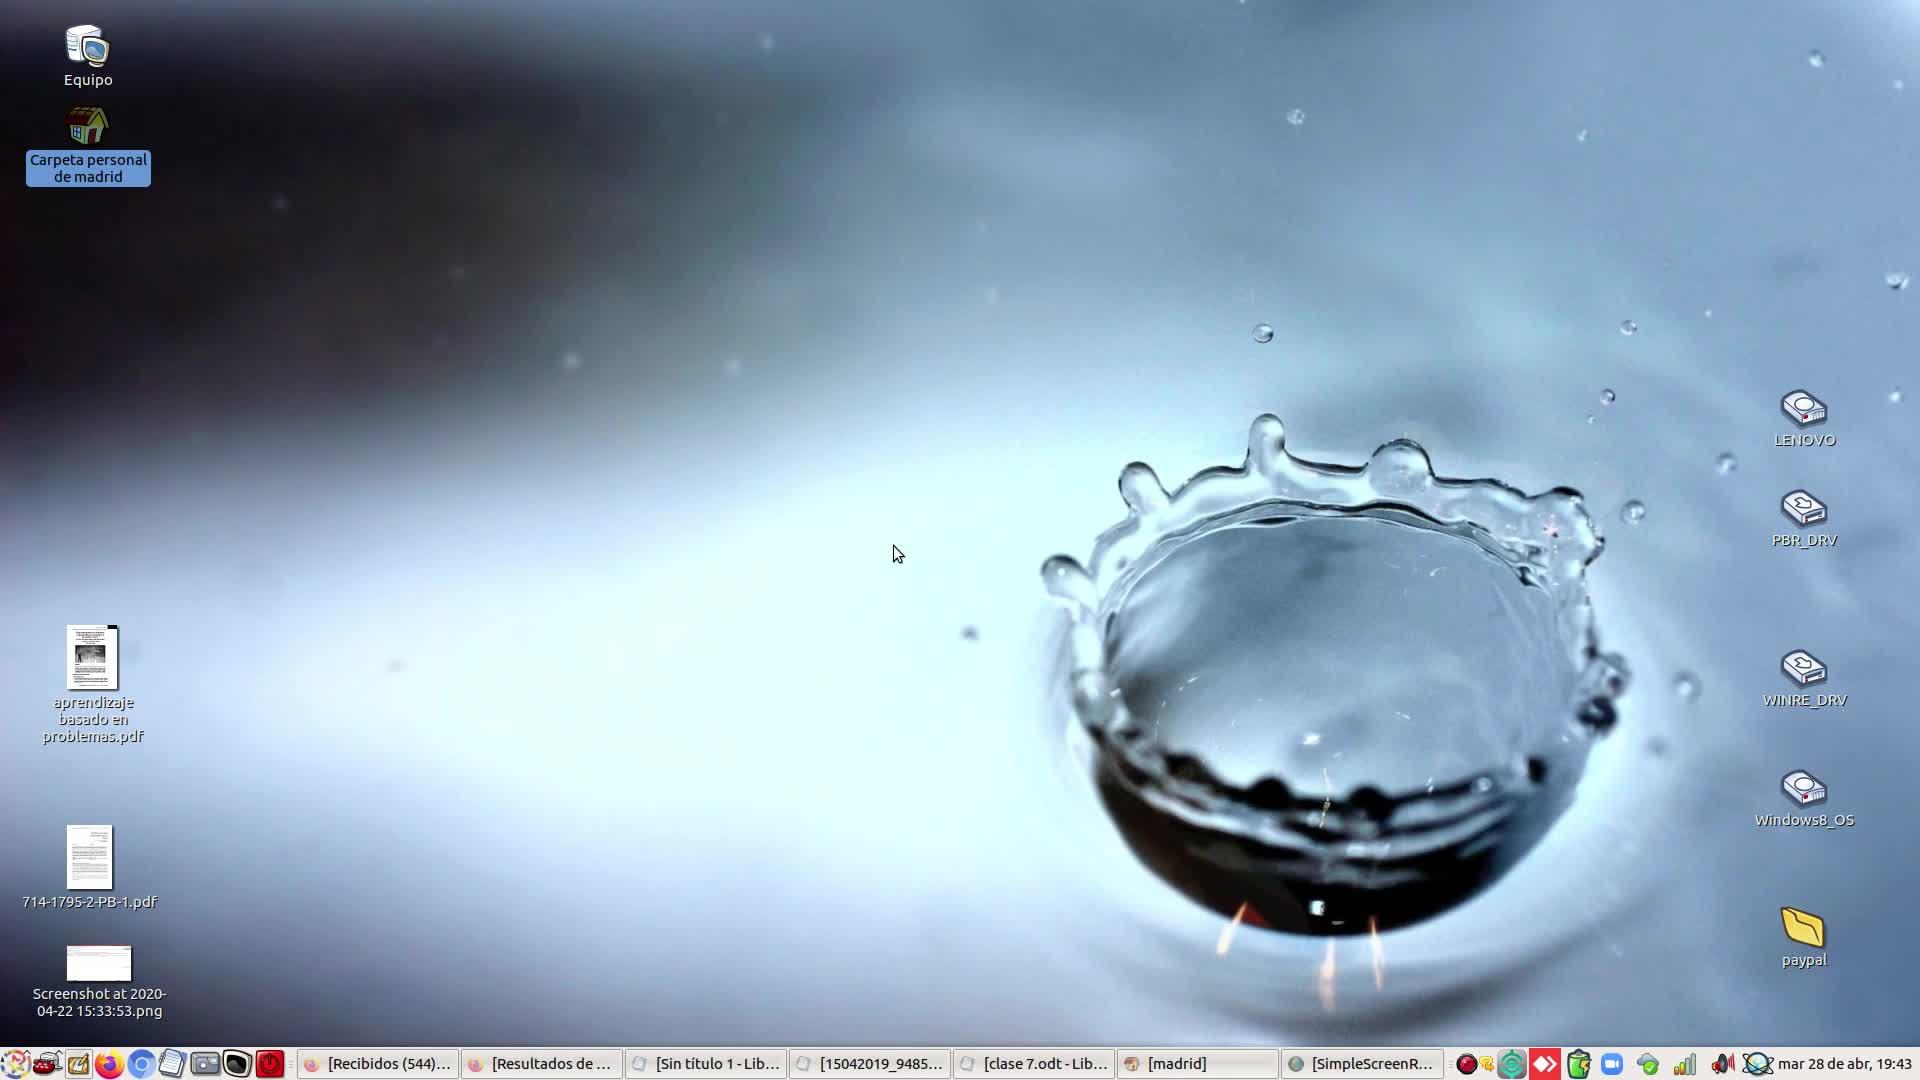1920x1080 pixels.
Task: Open the screenshot camera launcher
Action: click(x=205, y=1064)
